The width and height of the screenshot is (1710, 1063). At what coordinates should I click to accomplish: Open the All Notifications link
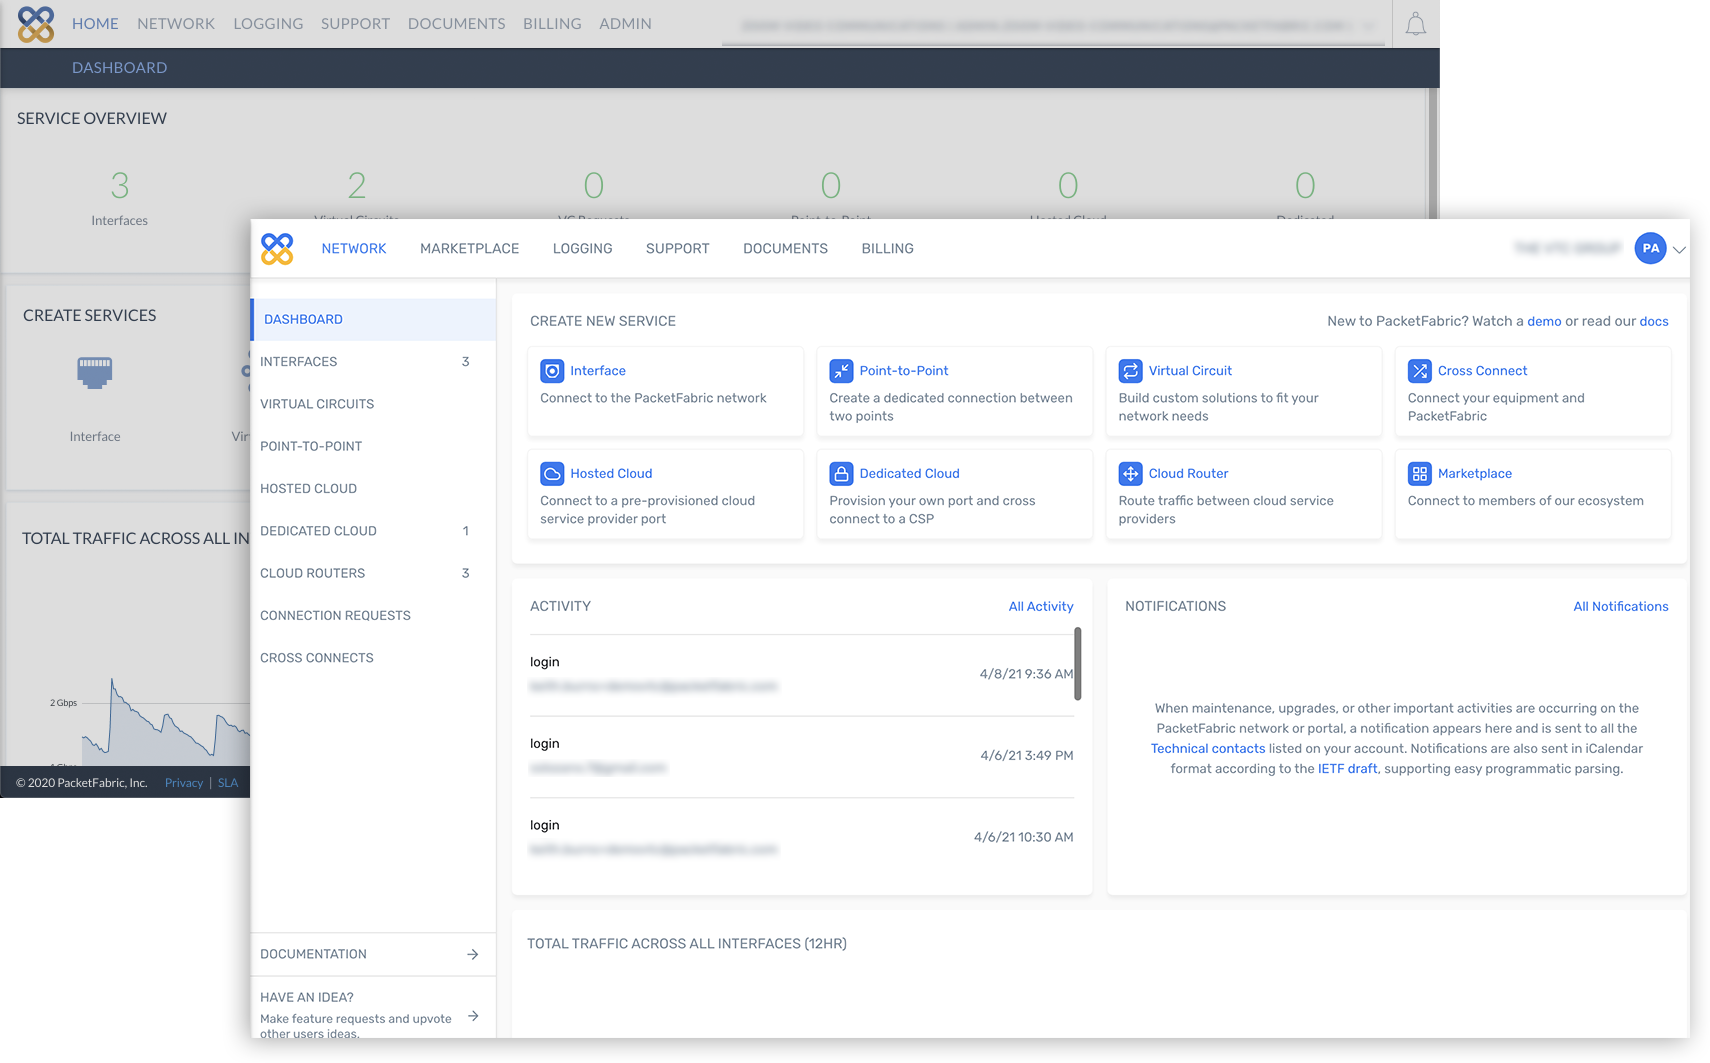[x=1620, y=607]
